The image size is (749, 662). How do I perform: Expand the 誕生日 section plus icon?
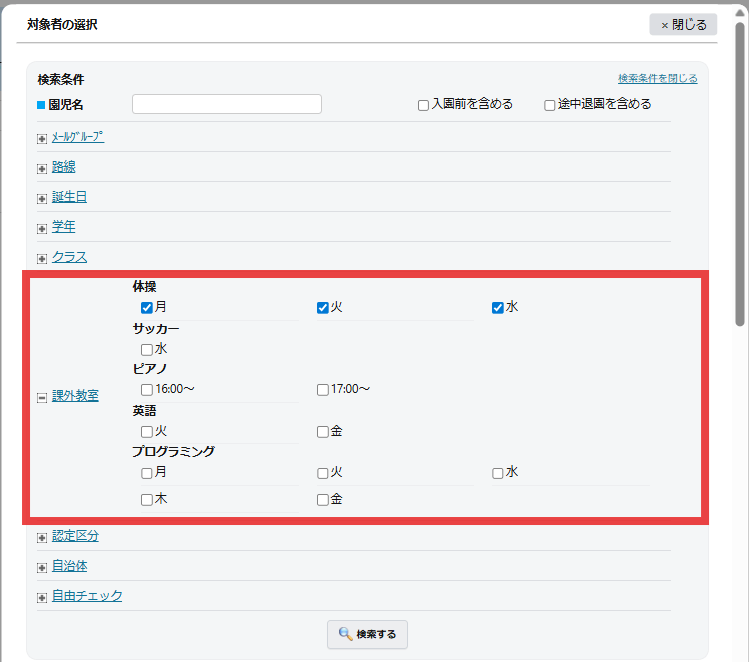click(x=42, y=199)
